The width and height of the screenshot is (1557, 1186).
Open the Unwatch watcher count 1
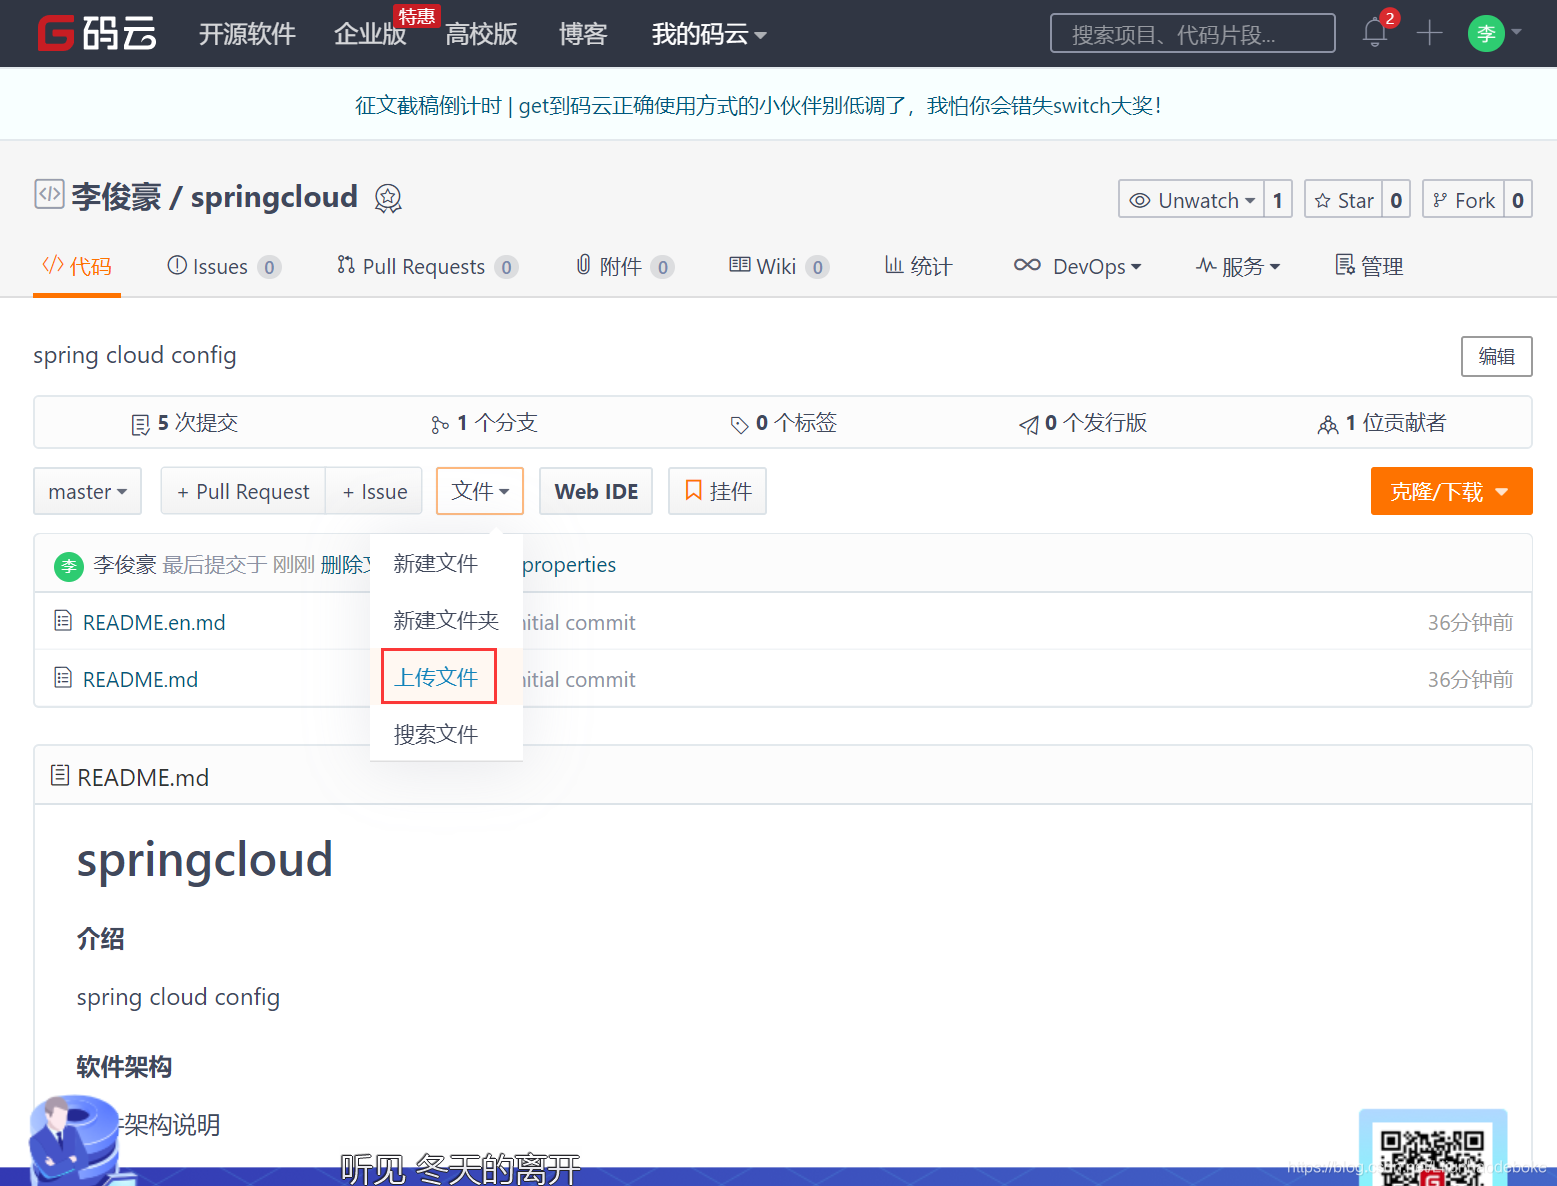[x=1278, y=200]
